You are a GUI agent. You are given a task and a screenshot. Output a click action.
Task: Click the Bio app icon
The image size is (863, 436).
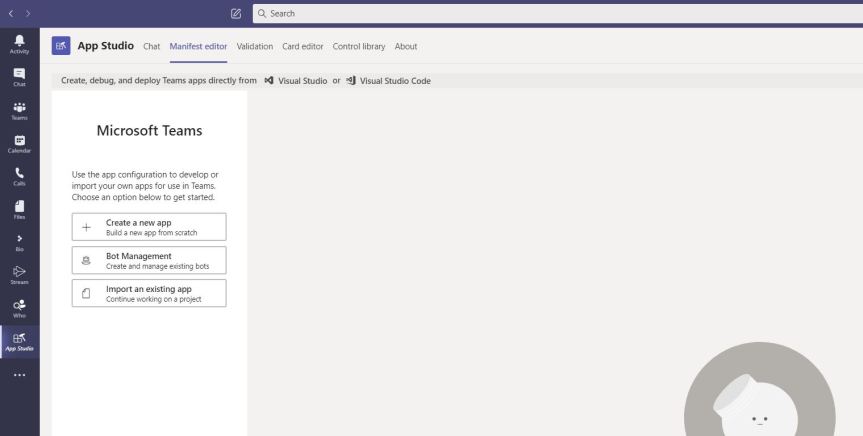coord(19,241)
